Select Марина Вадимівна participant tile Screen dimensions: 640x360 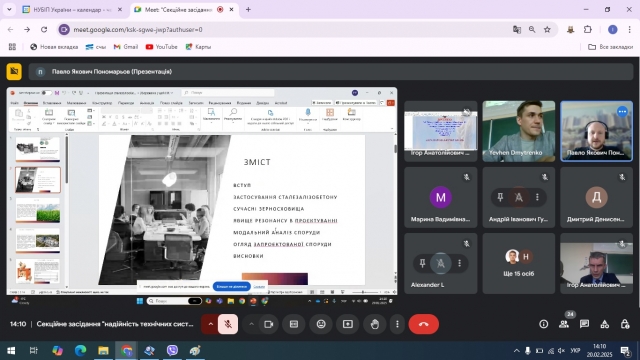pos(441,197)
